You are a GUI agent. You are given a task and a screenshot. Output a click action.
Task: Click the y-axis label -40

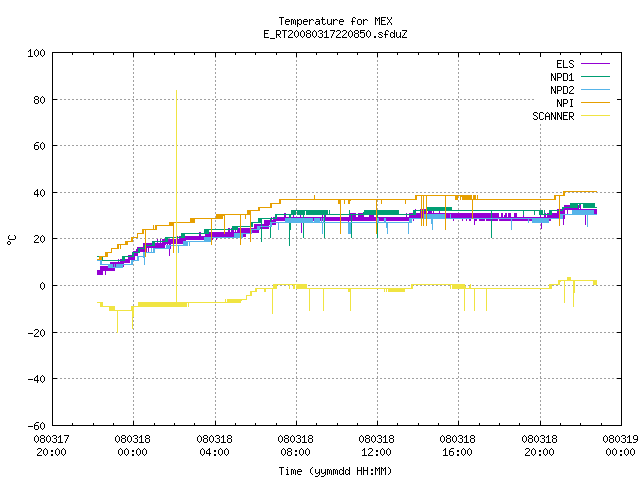(x=36, y=379)
